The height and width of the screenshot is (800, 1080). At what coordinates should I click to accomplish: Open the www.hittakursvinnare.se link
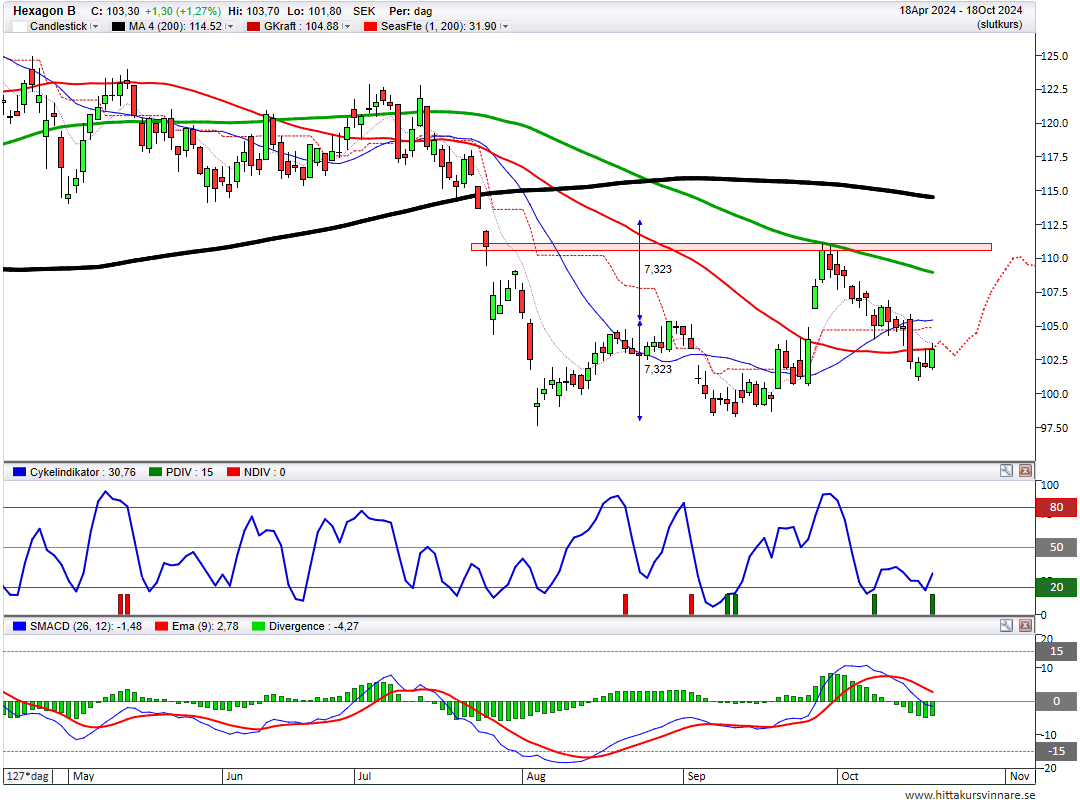coord(970,794)
